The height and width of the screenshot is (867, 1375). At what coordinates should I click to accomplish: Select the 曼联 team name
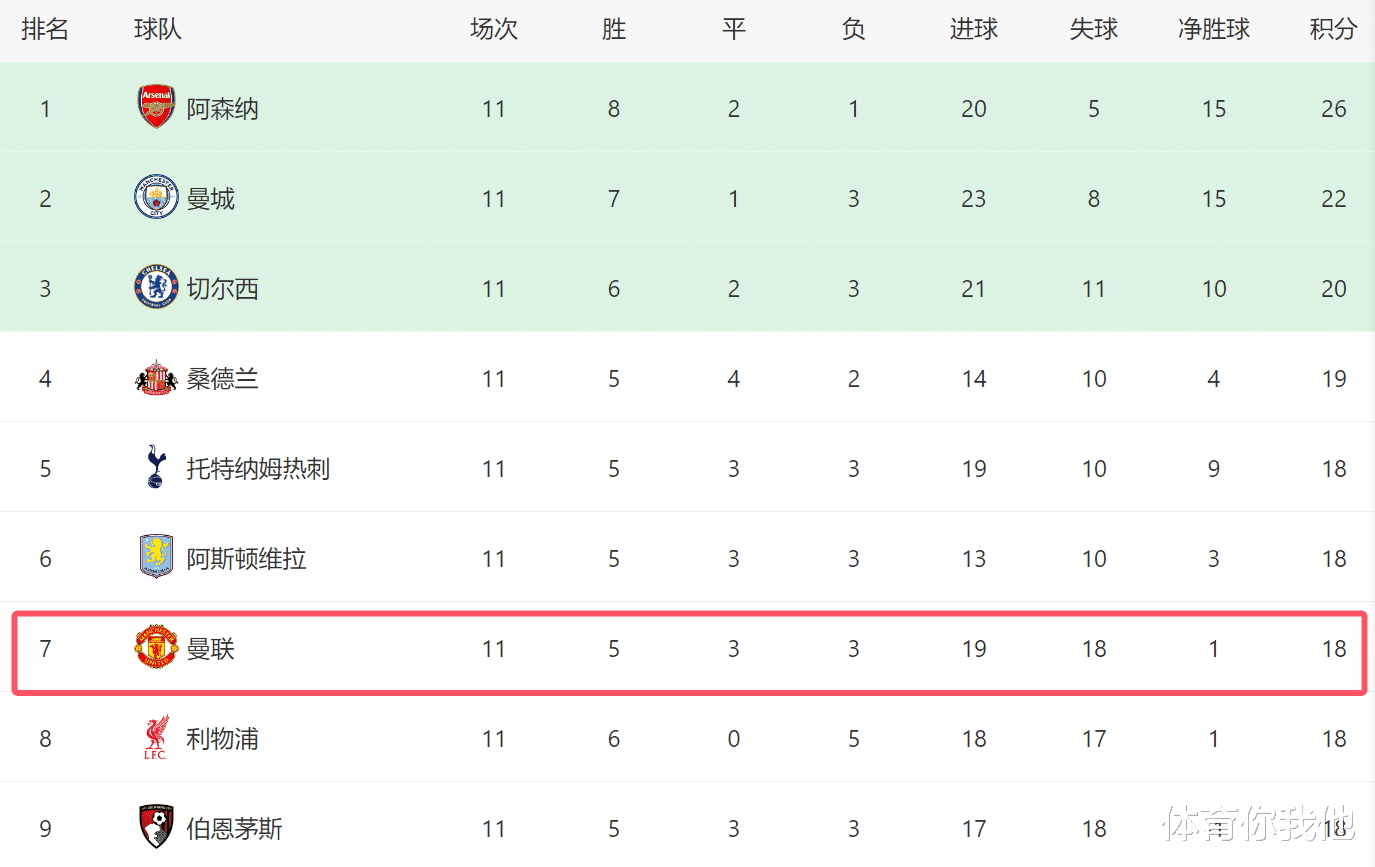(210, 648)
